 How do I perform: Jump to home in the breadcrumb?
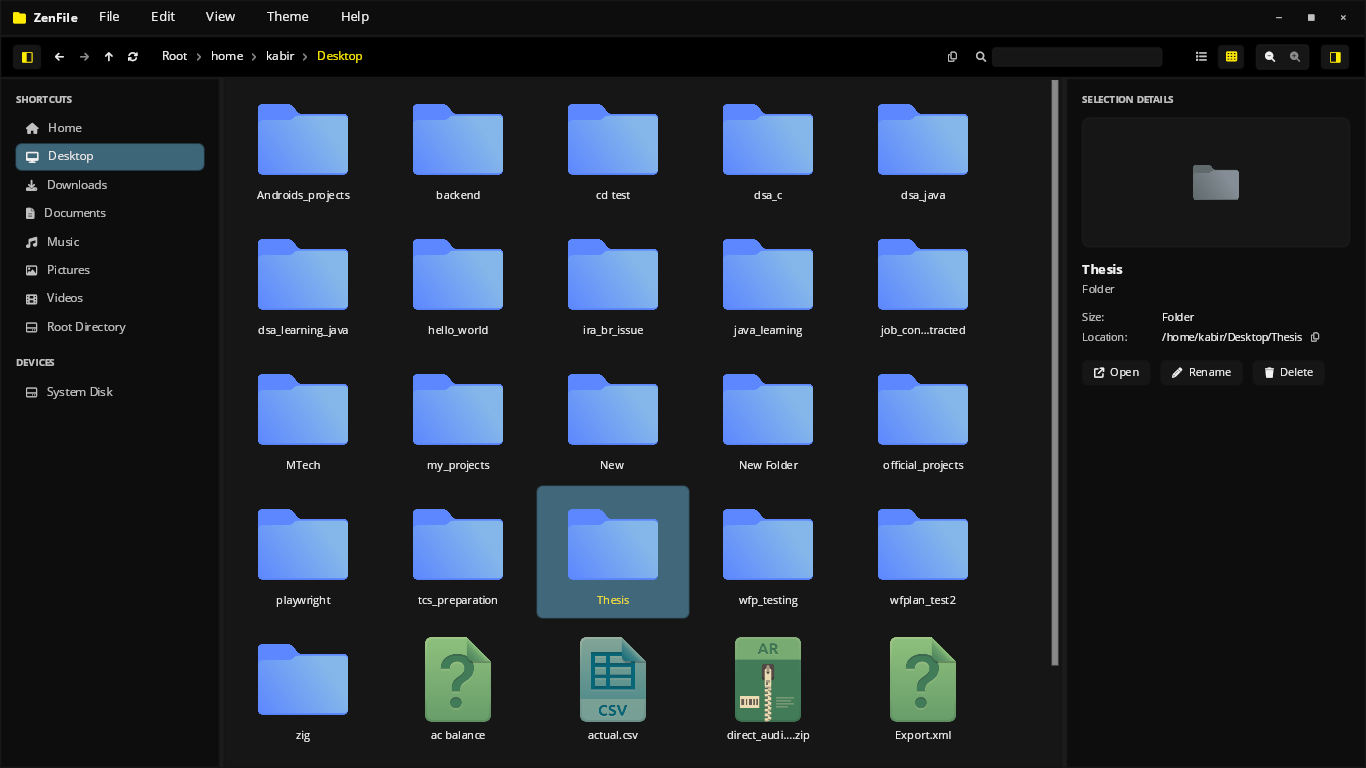pos(227,56)
